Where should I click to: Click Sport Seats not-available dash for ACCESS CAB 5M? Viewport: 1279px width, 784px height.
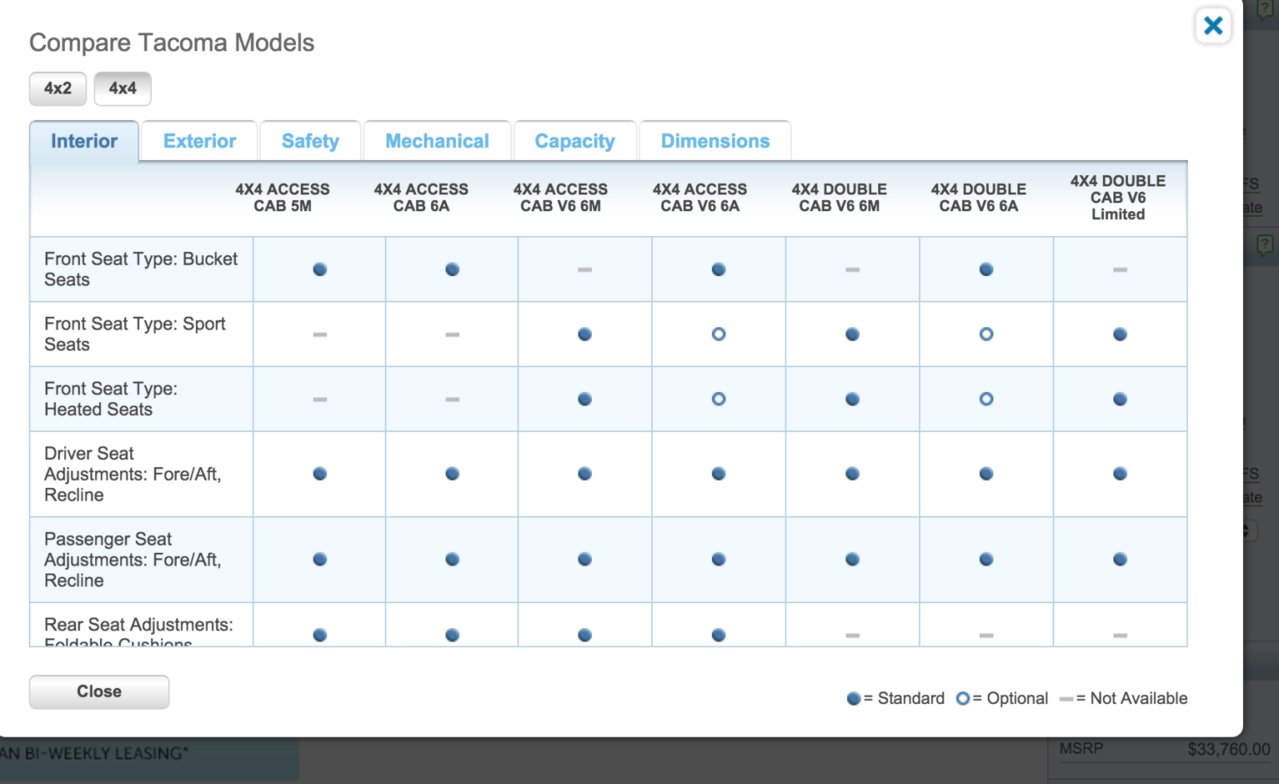click(320, 334)
